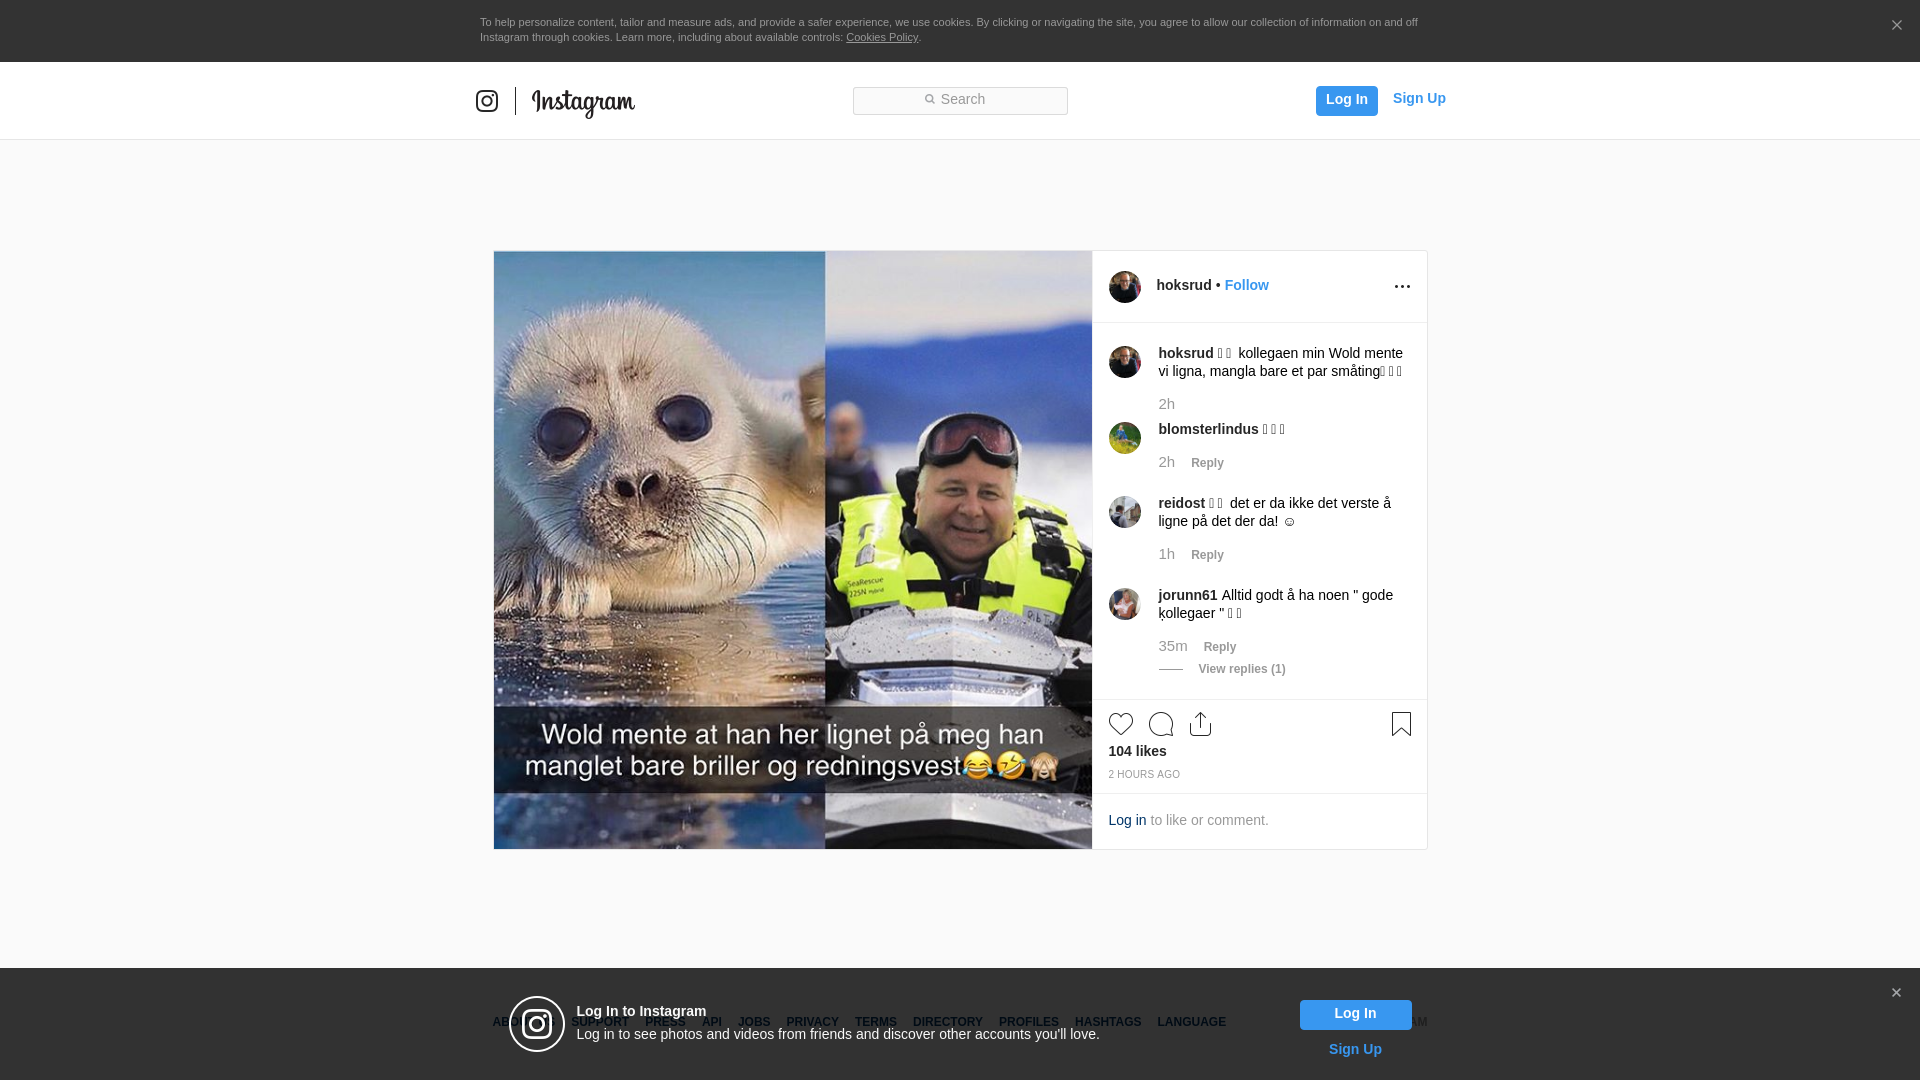This screenshot has width=1920, height=1080.
Task: Click the Instagram wordmark logo
Action: [583, 103]
